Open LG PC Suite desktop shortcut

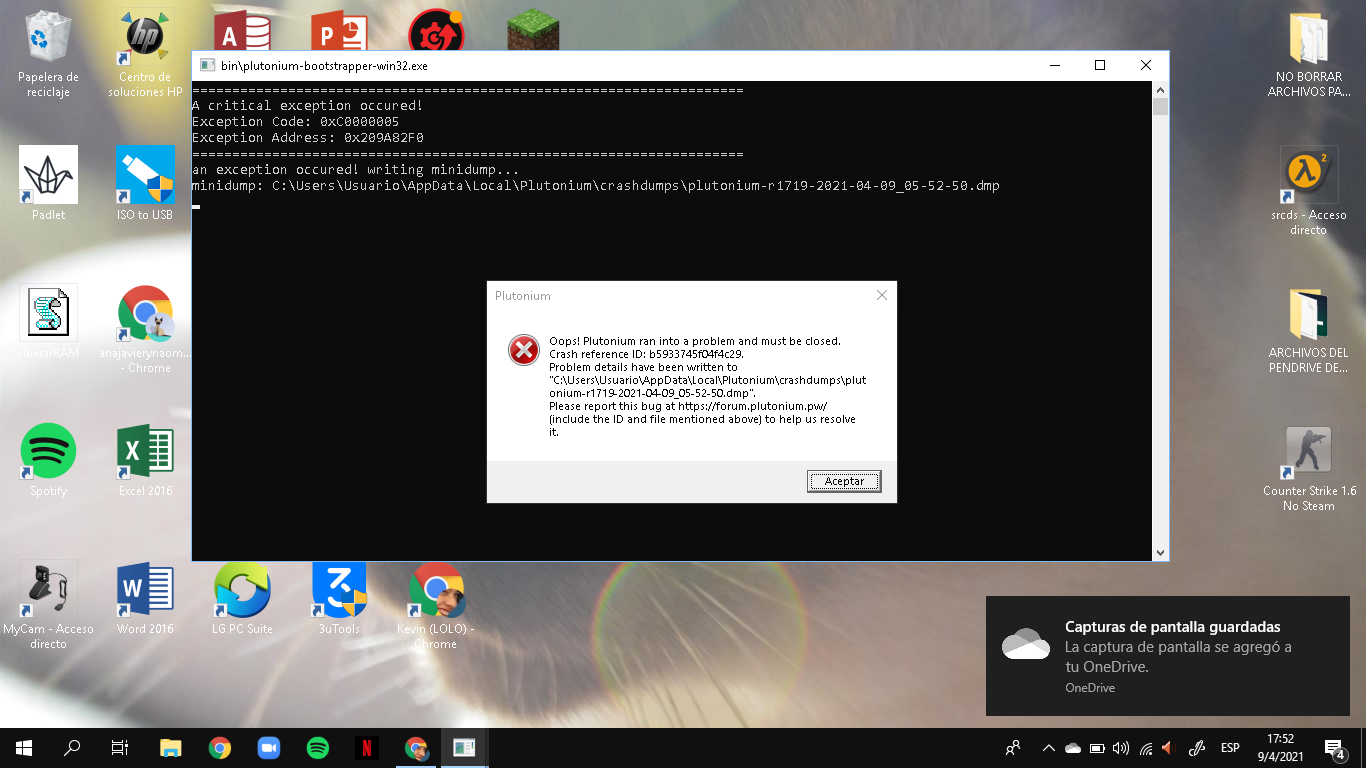(242, 598)
